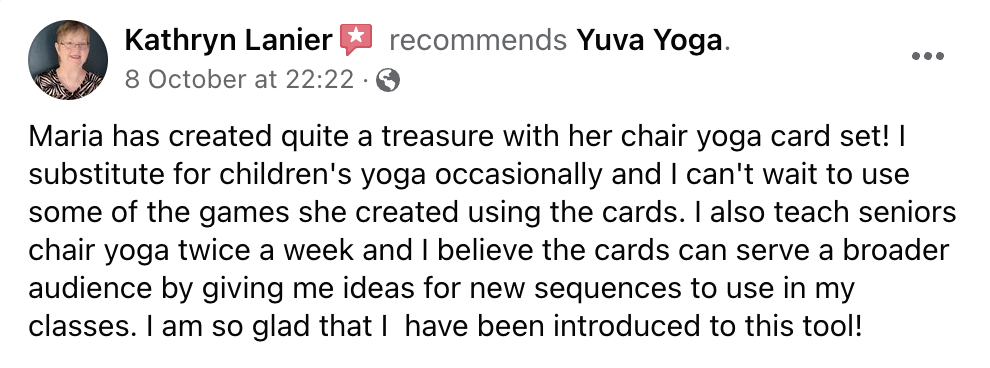Click the line starting "substitute for children's yoga"
The width and height of the screenshot is (990, 368).
tap(469, 175)
